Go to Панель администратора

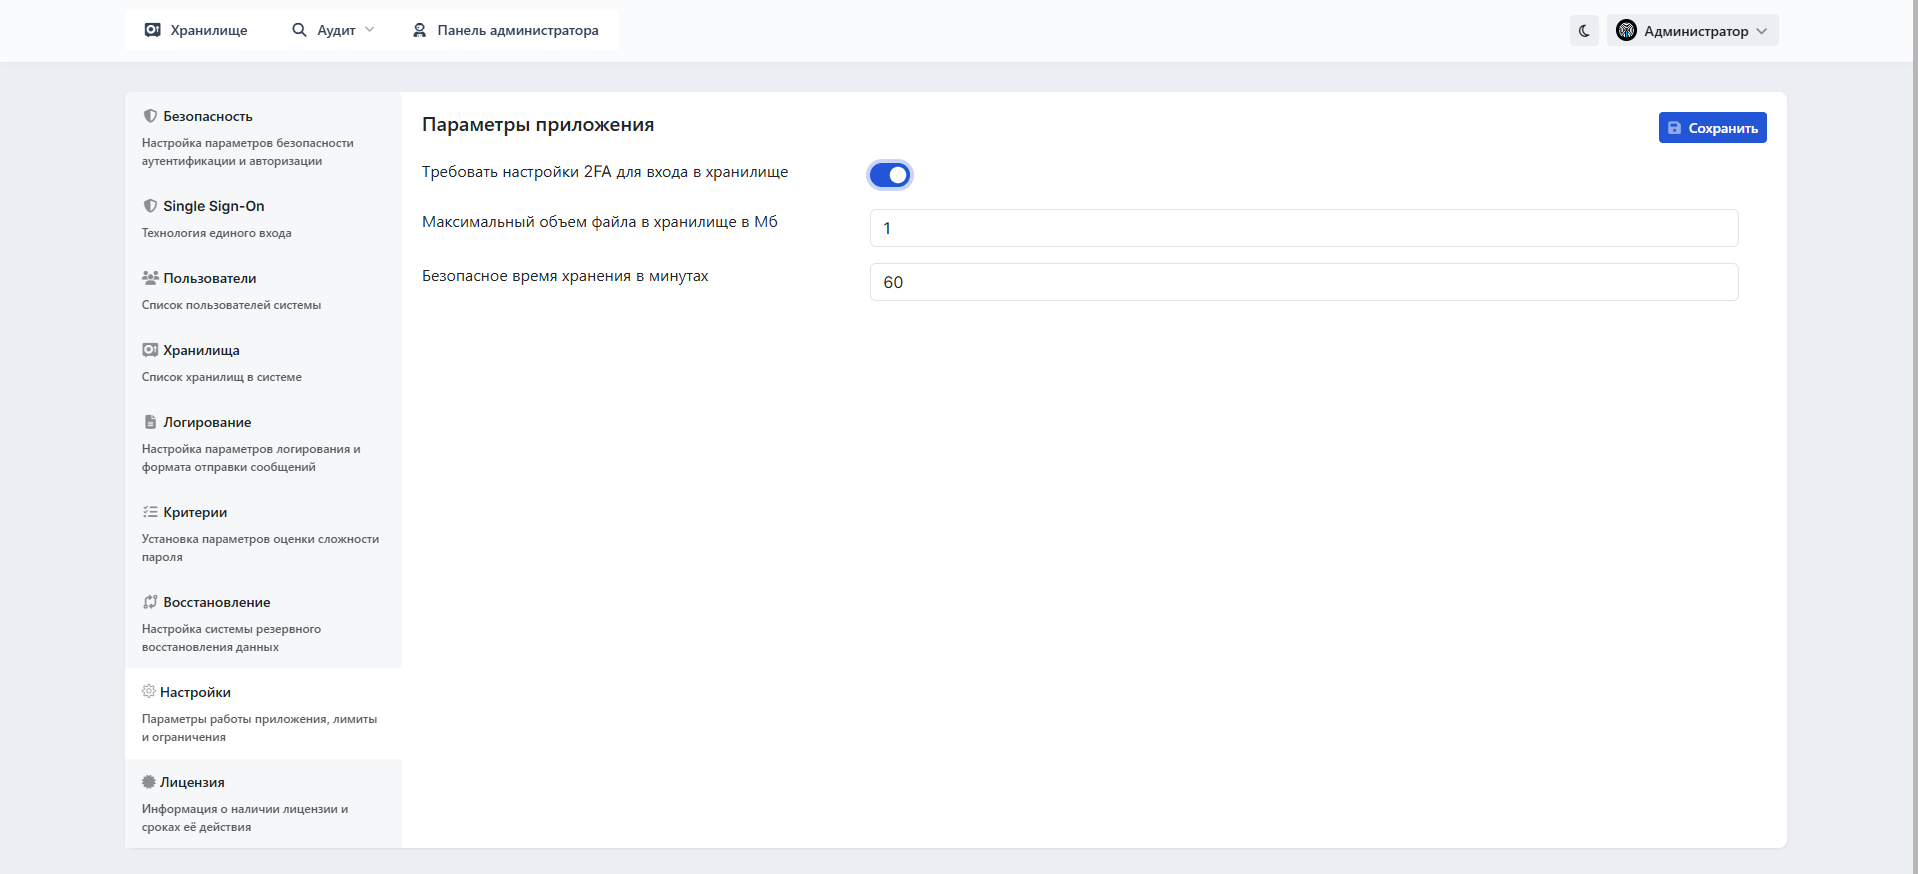pos(506,30)
